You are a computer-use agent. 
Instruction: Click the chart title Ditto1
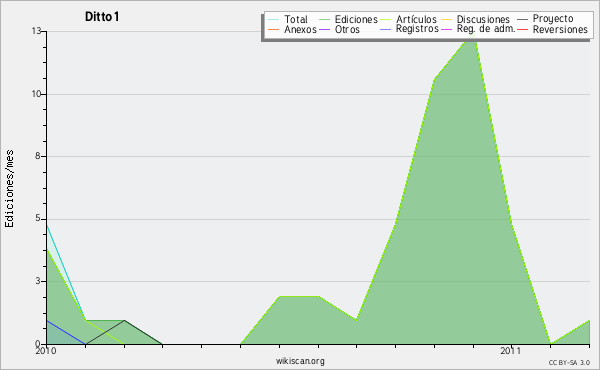point(102,17)
